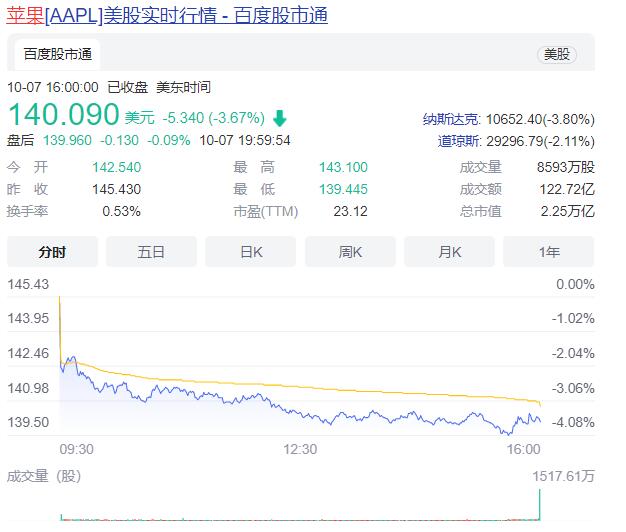Screen dimensions: 626x532
Task: Click the 16:00 time axis label
Action: [x=523, y=449]
